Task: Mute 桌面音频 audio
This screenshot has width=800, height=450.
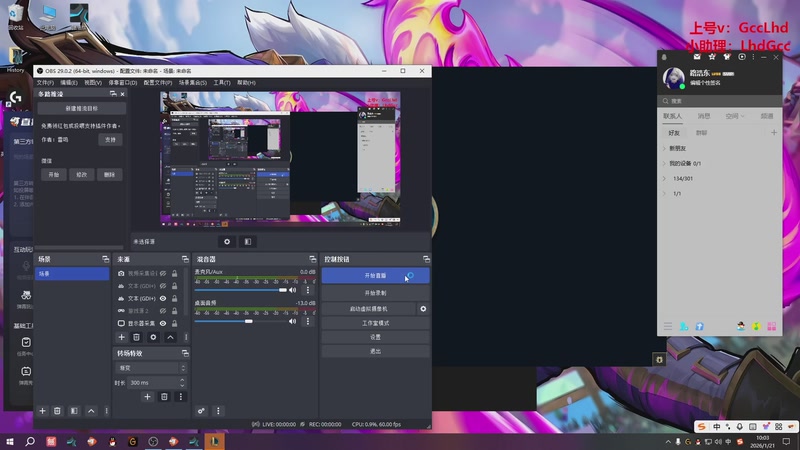Action: pos(292,321)
